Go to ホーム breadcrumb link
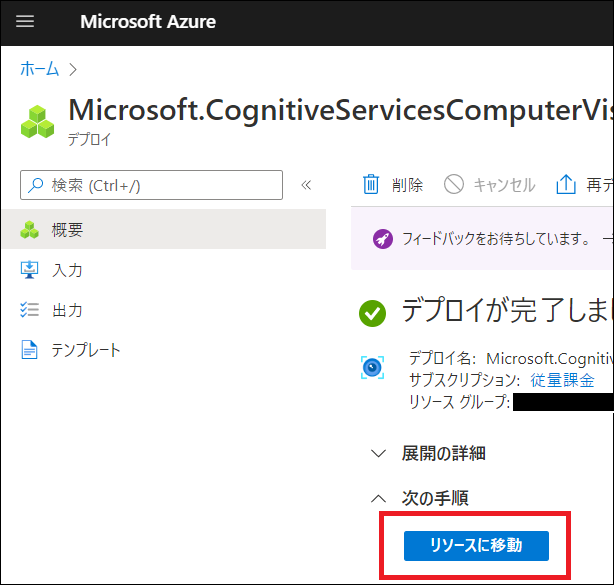Screen dimensions: 614x585 [x=39, y=69]
